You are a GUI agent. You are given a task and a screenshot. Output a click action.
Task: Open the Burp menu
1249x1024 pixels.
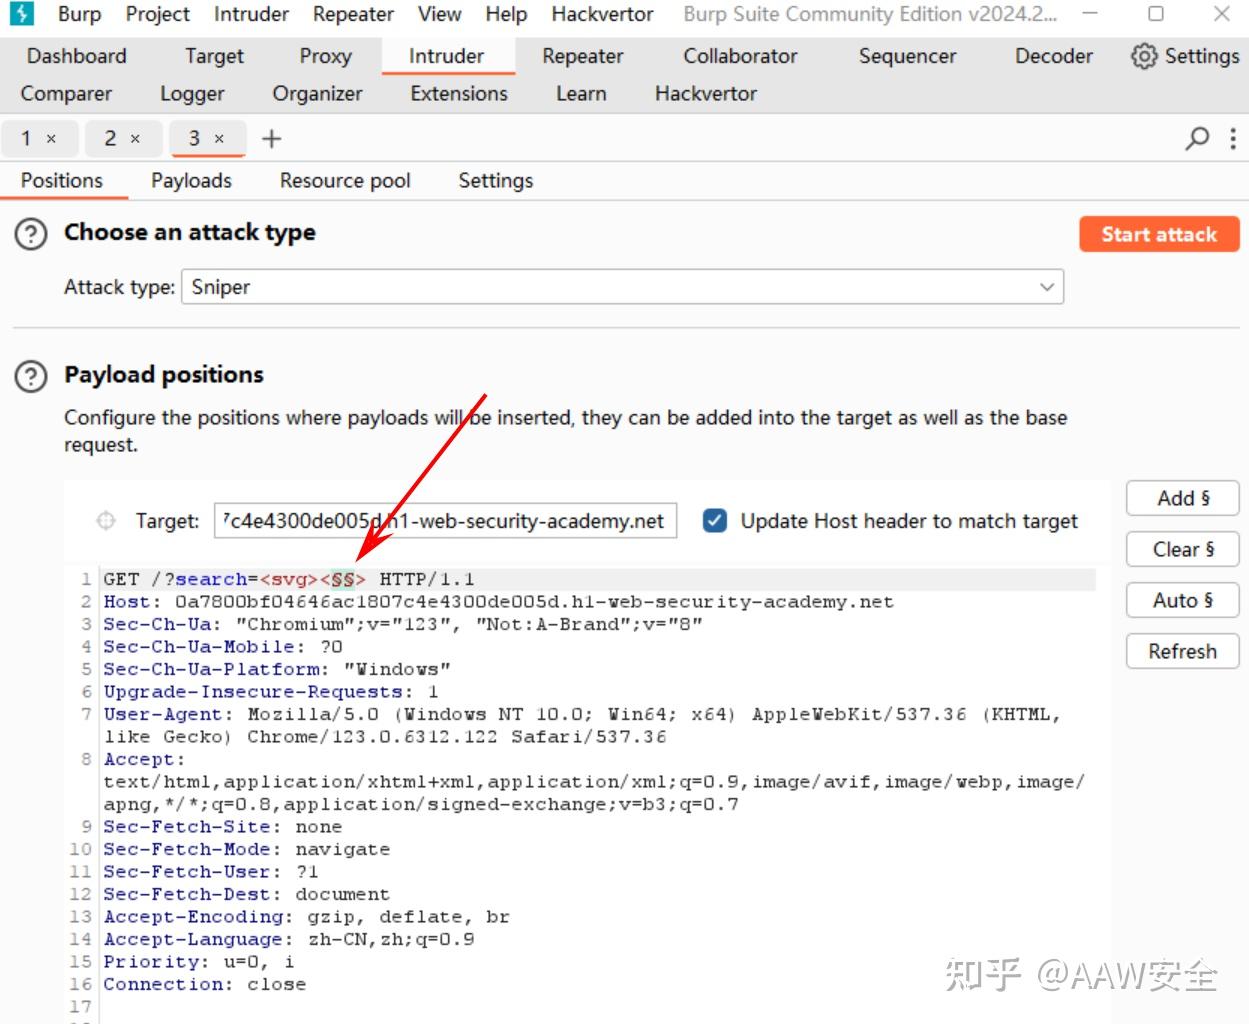pyautogui.click(x=79, y=14)
